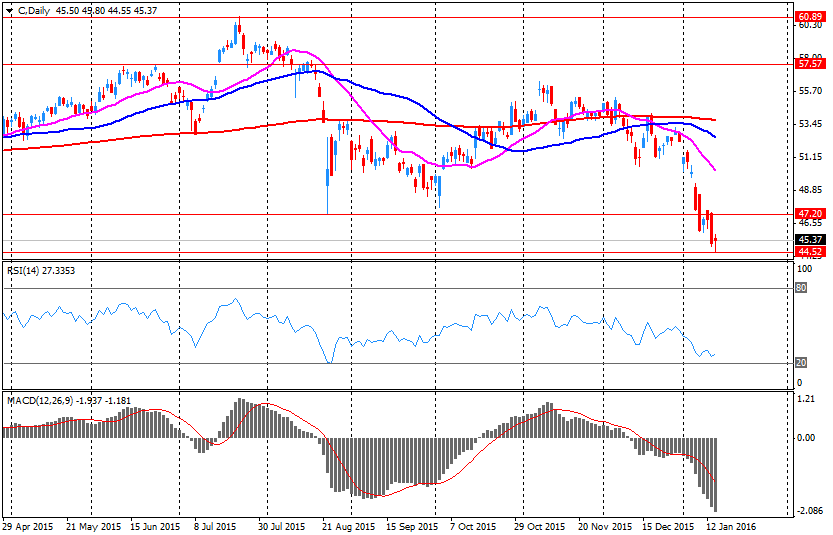Viewport: 833px width, 535px height.
Task: Click the black 45.37 current price tag
Action: (809, 240)
